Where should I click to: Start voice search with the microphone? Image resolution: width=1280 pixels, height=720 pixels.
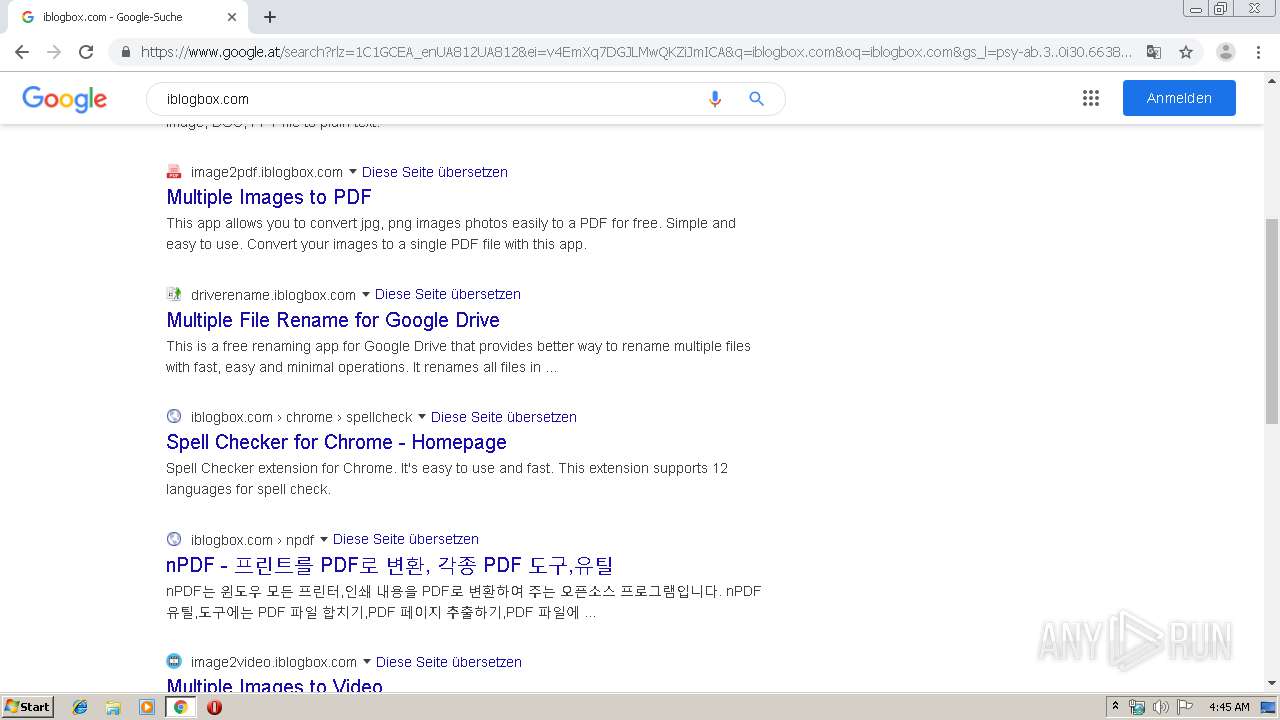coord(715,99)
